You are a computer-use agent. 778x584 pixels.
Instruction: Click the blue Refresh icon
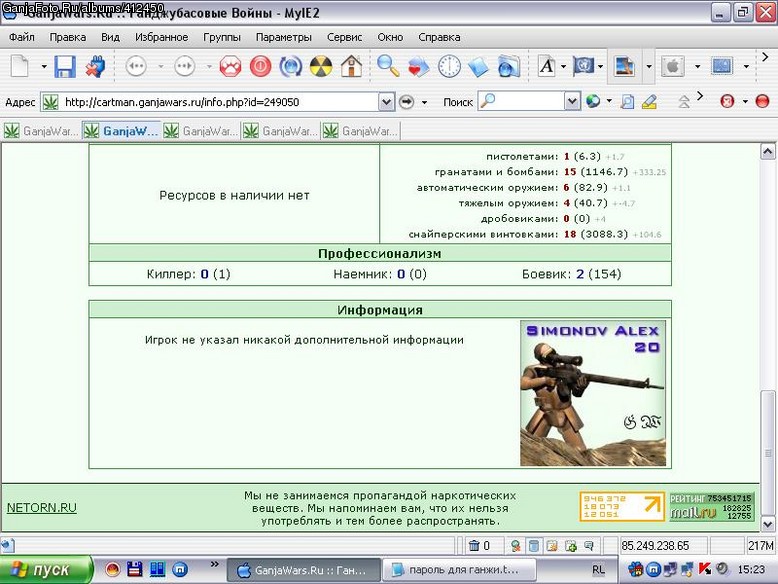291,66
